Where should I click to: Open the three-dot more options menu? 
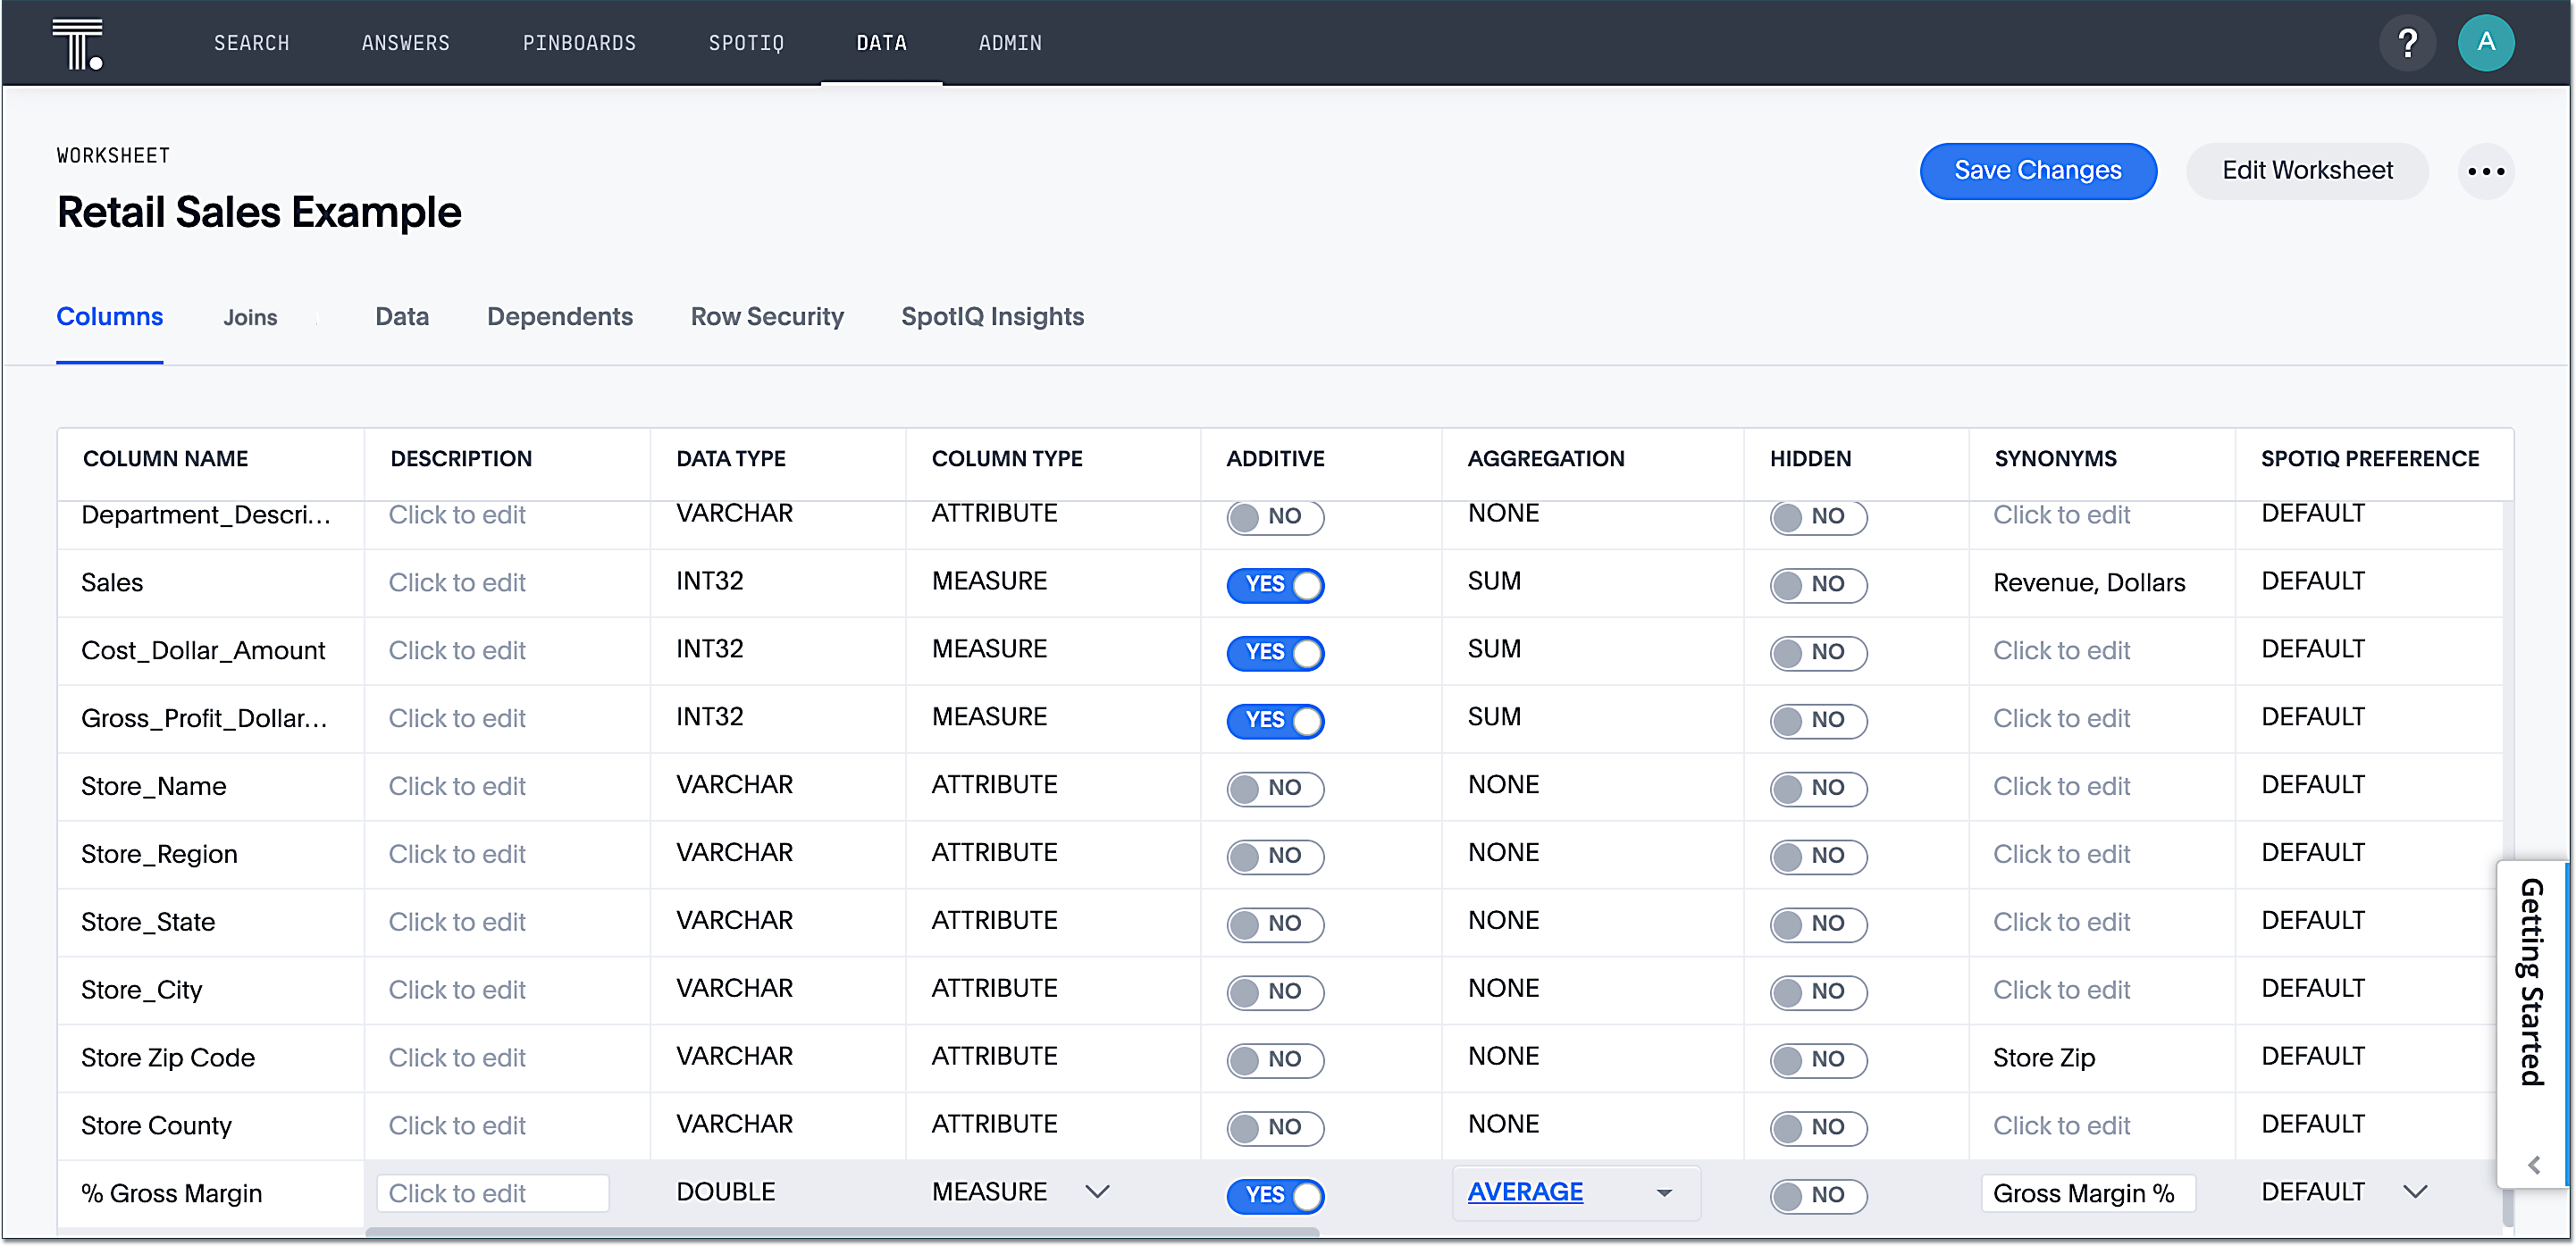click(x=2485, y=171)
